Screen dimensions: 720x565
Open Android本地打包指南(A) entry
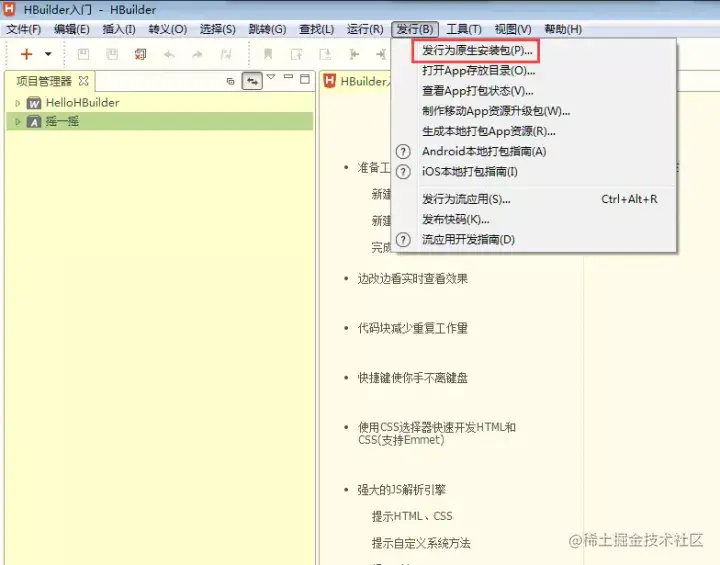coord(534,152)
